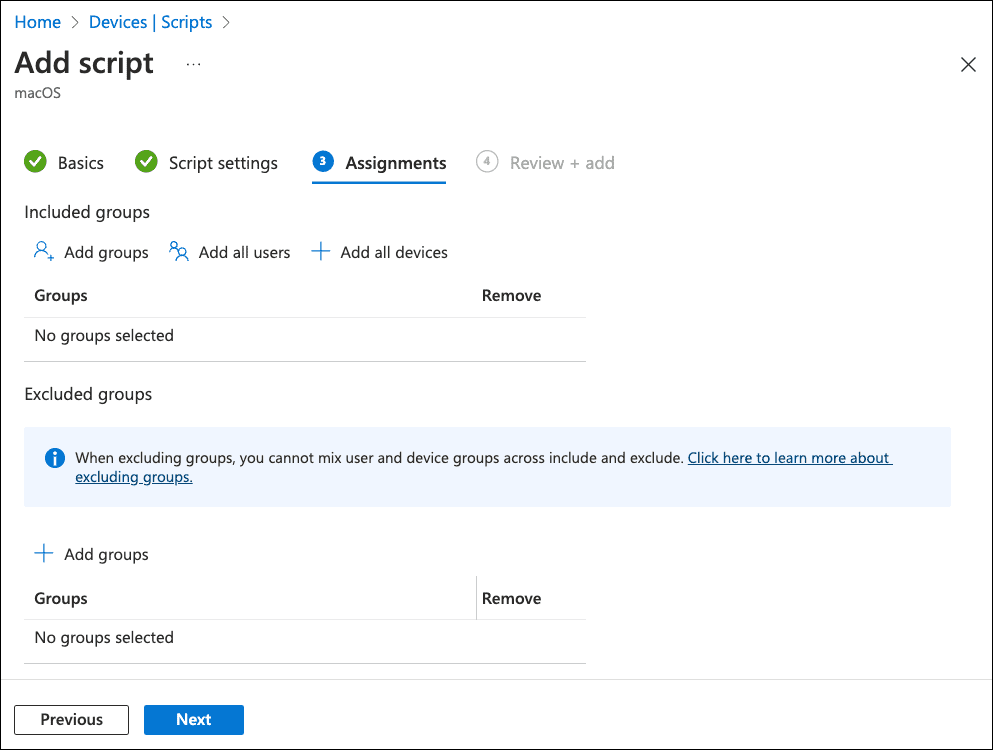Open the Script settings tab
This screenshot has width=993, height=750.
[225, 162]
